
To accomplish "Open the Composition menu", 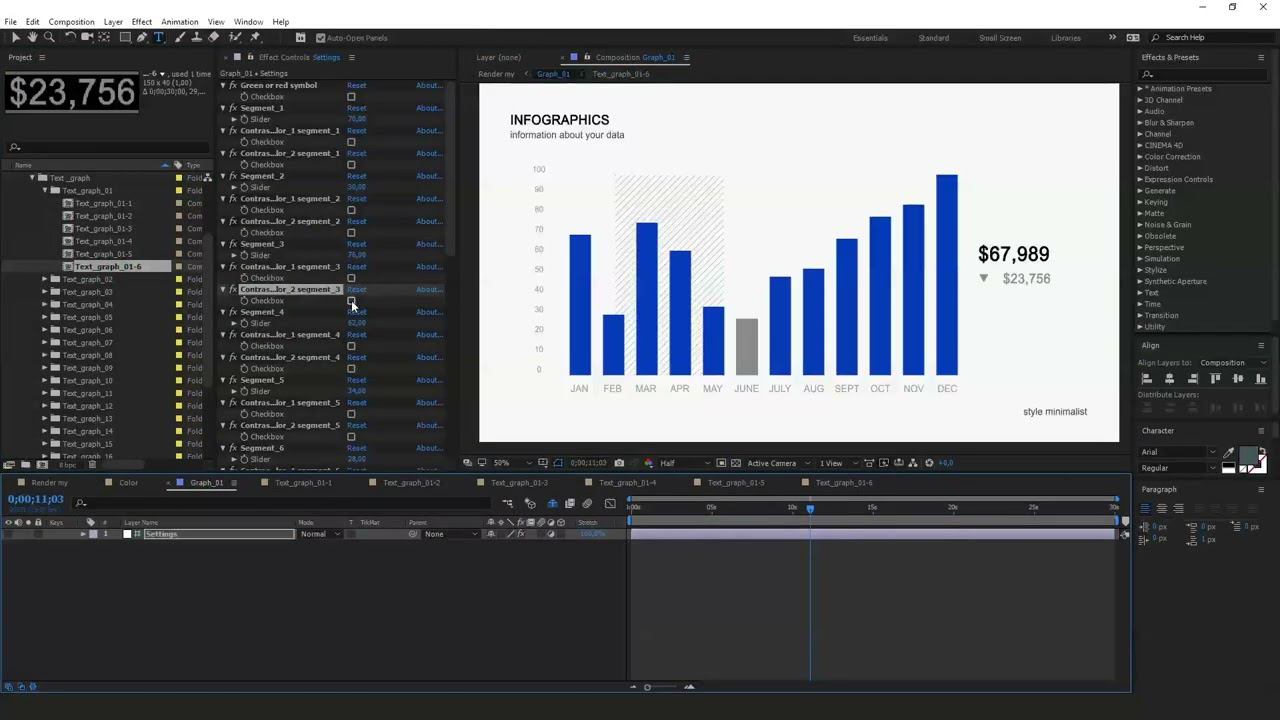I will point(71,22).
